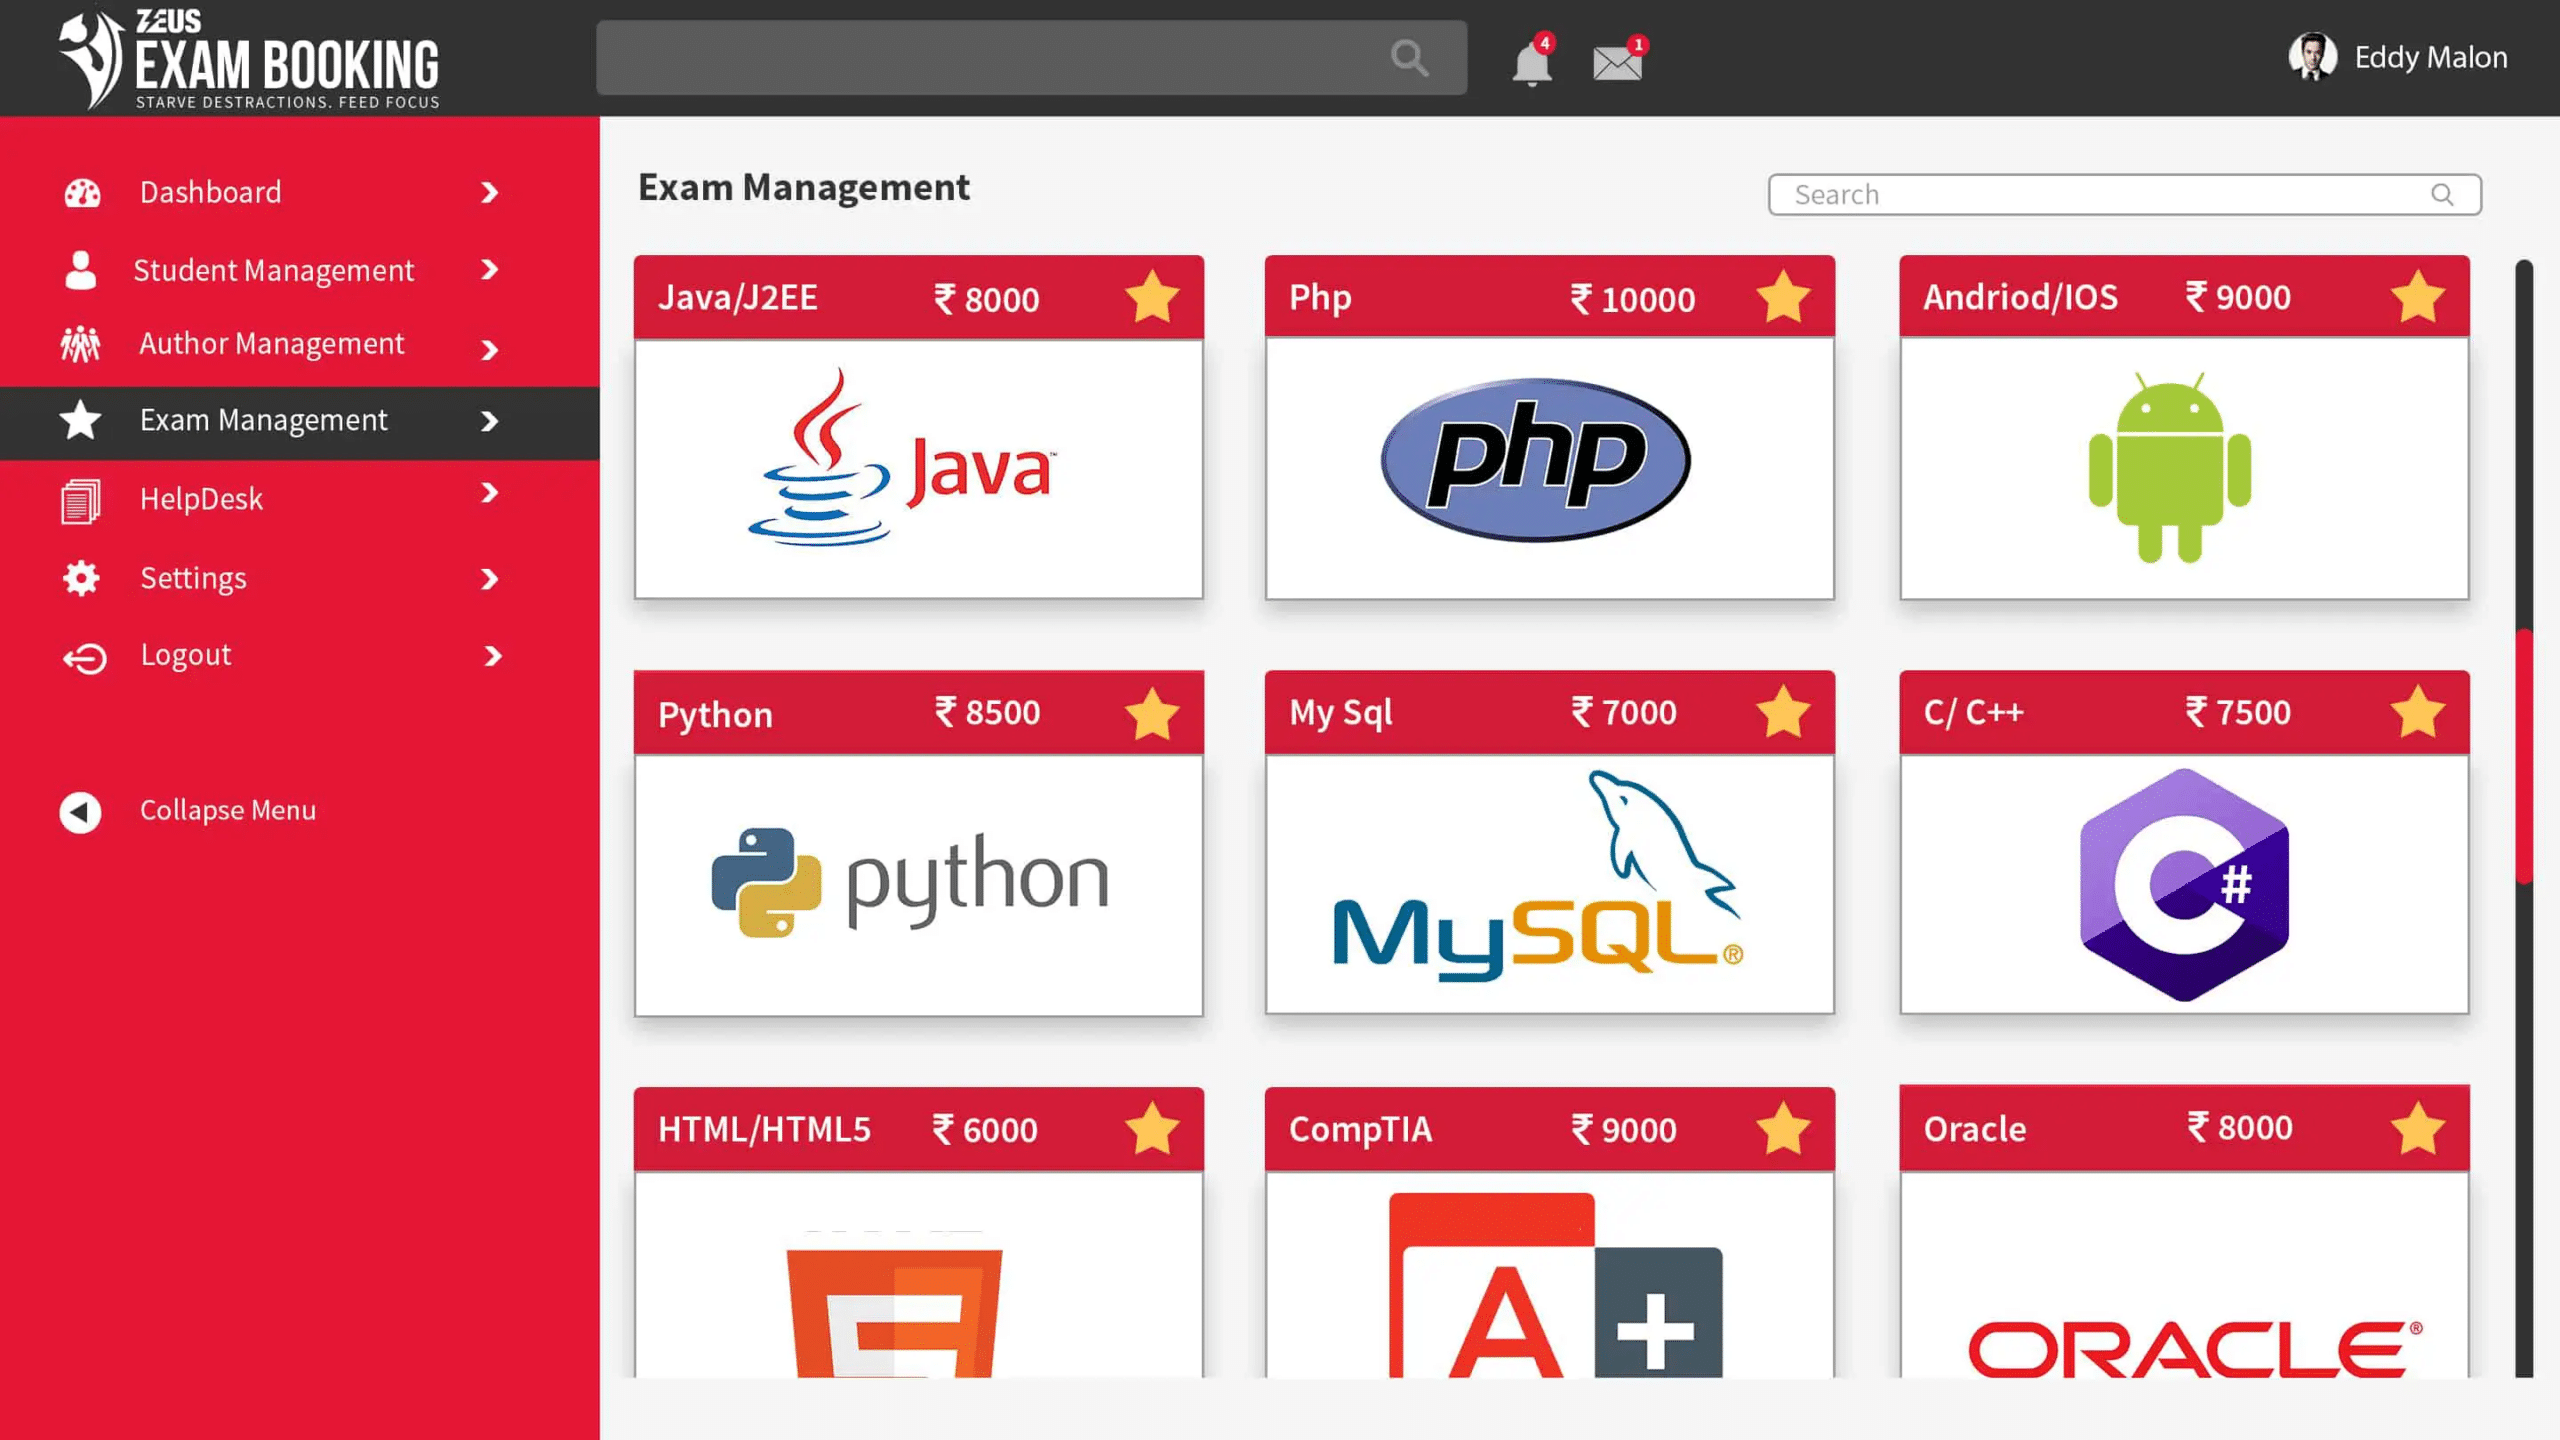Viewport: 2560px width, 1440px height.
Task: Expand the Dashboard chevron
Action: [x=490, y=192]
